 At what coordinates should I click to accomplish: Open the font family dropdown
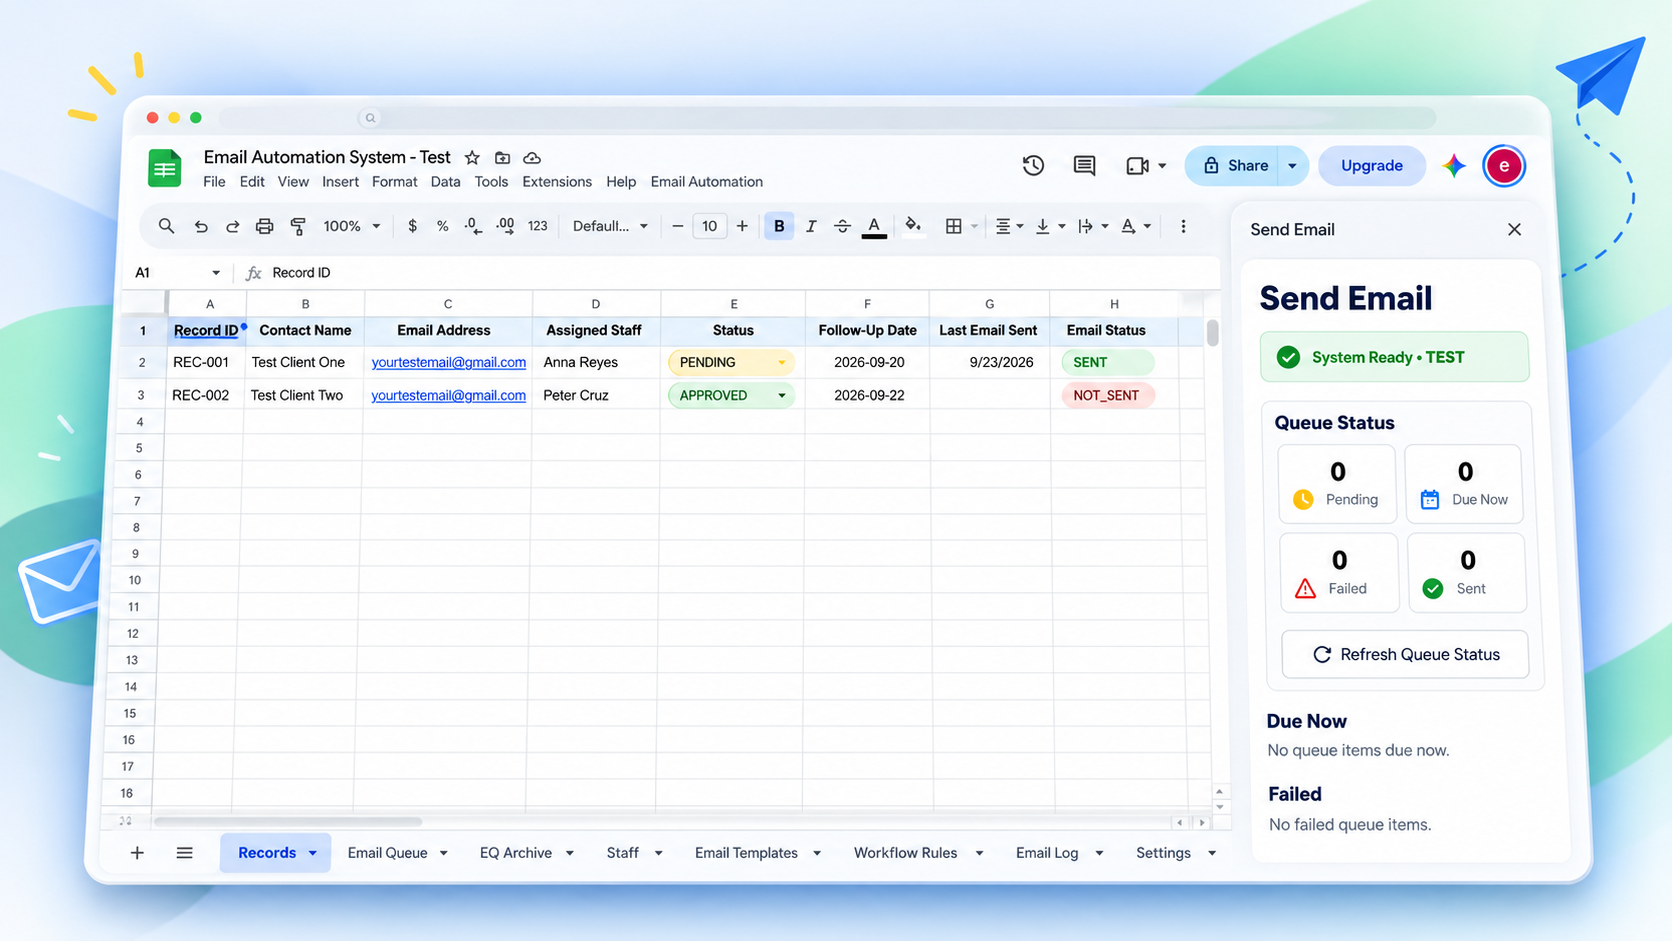pyautogui.click(x=610, y=226)
